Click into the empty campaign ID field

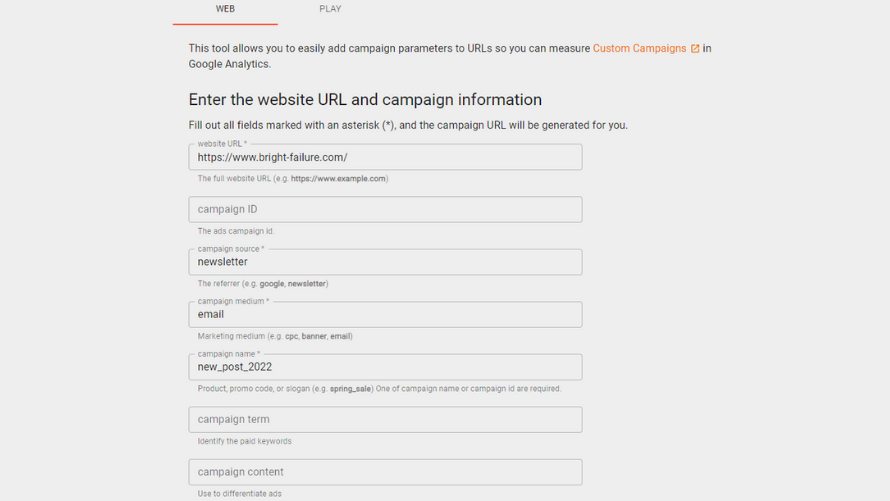click(x=385, y=209)
